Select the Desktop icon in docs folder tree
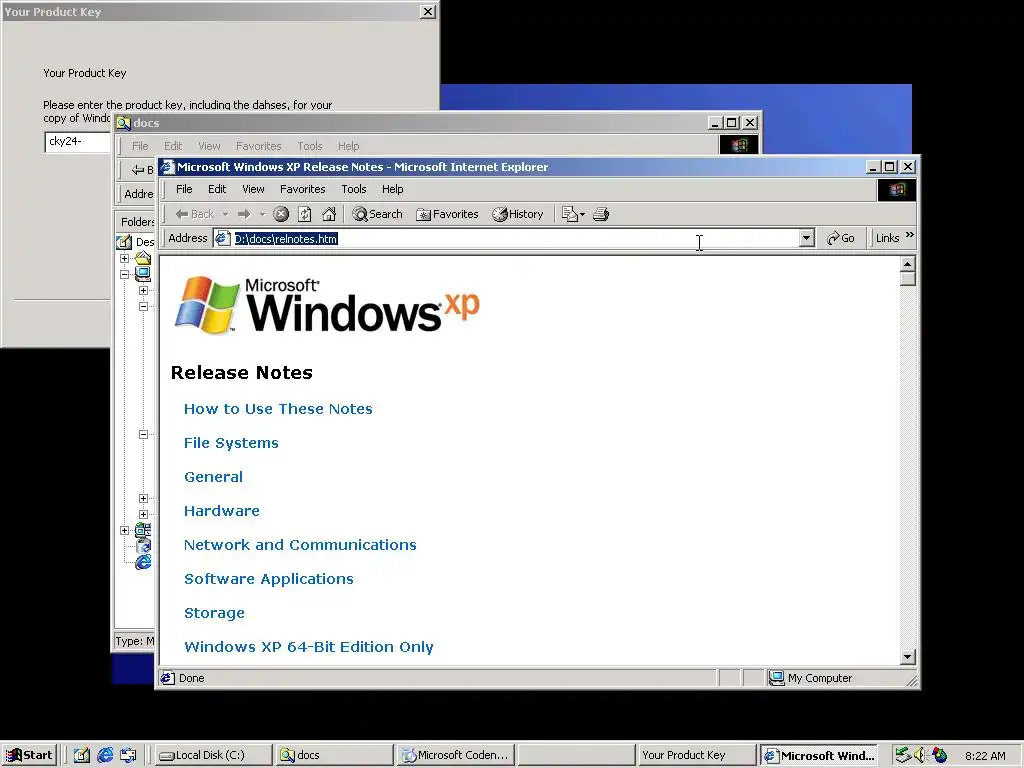This screenshot has width=1024, height=768. click(x=124, y=242)
